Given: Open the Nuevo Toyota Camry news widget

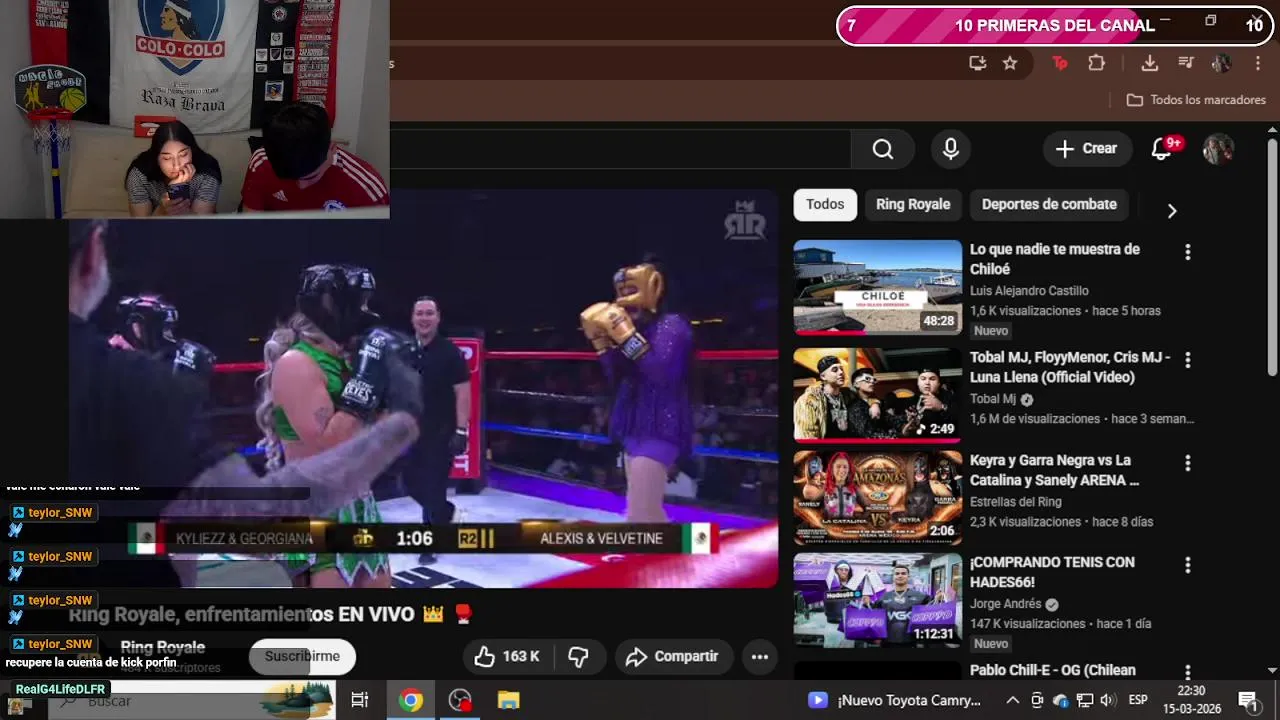Looking at the screenshot, I should tap(896, 700).
